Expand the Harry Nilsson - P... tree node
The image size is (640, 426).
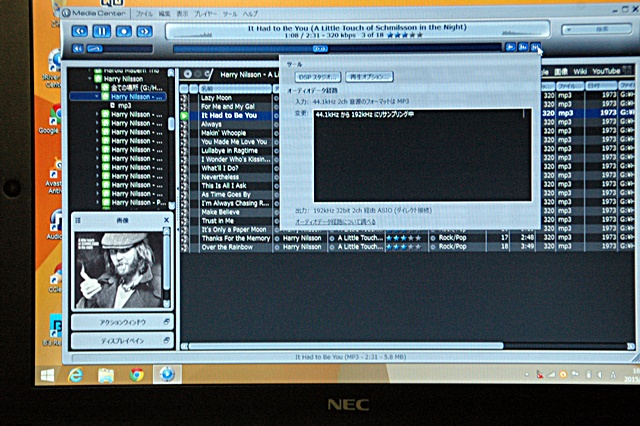[97, 203]
